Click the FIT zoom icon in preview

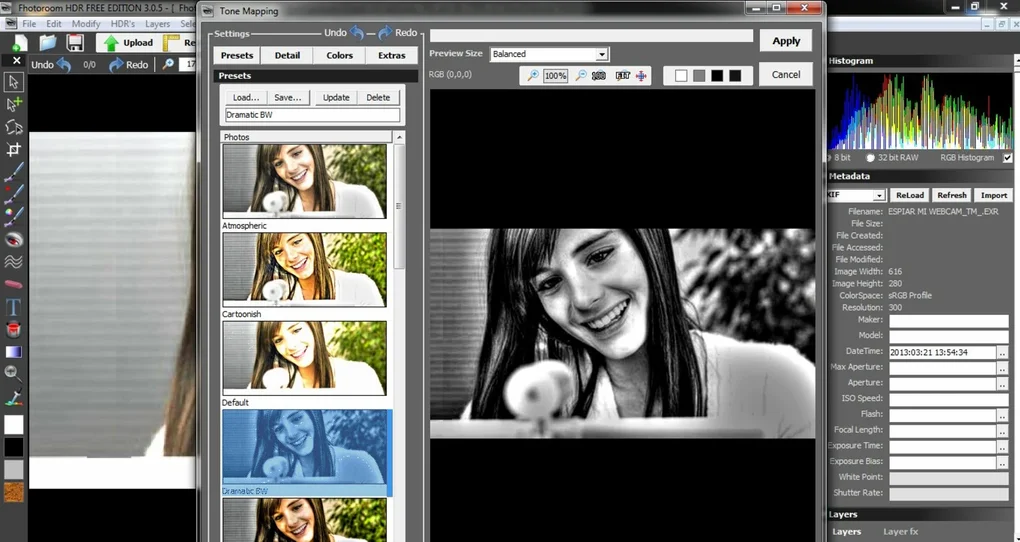coord(623,76)
